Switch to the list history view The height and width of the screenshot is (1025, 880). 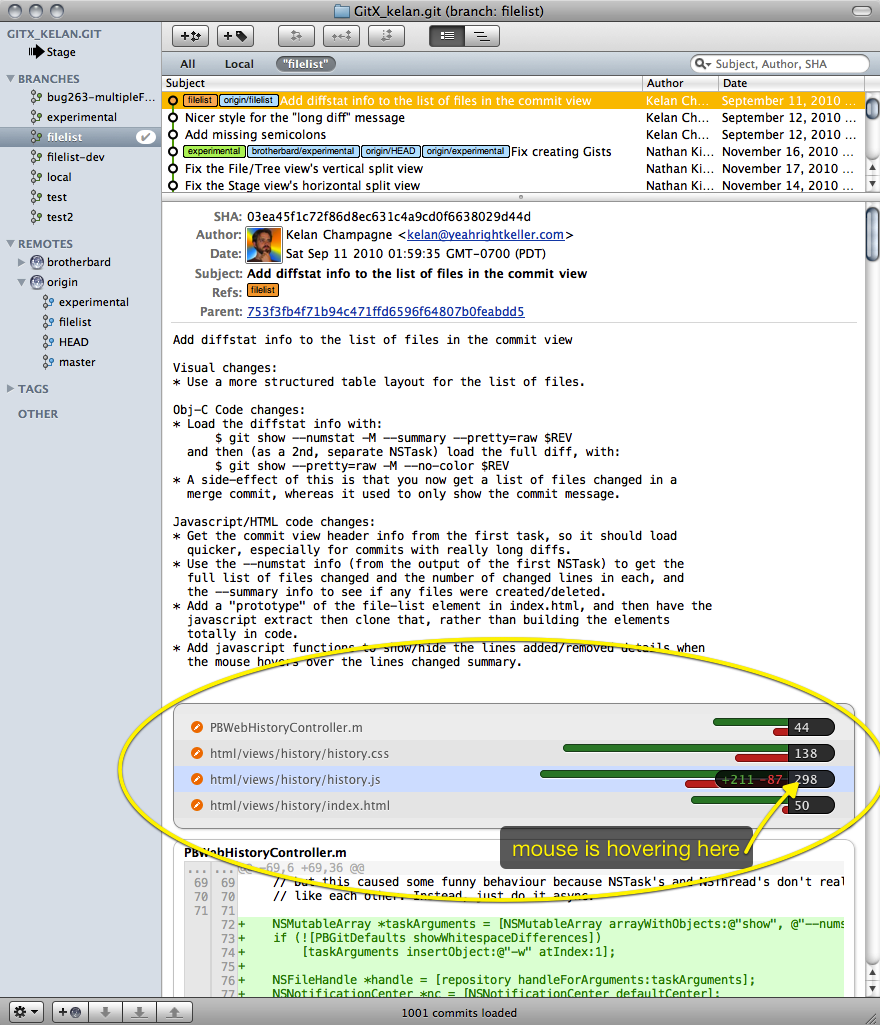coord(446,36)
